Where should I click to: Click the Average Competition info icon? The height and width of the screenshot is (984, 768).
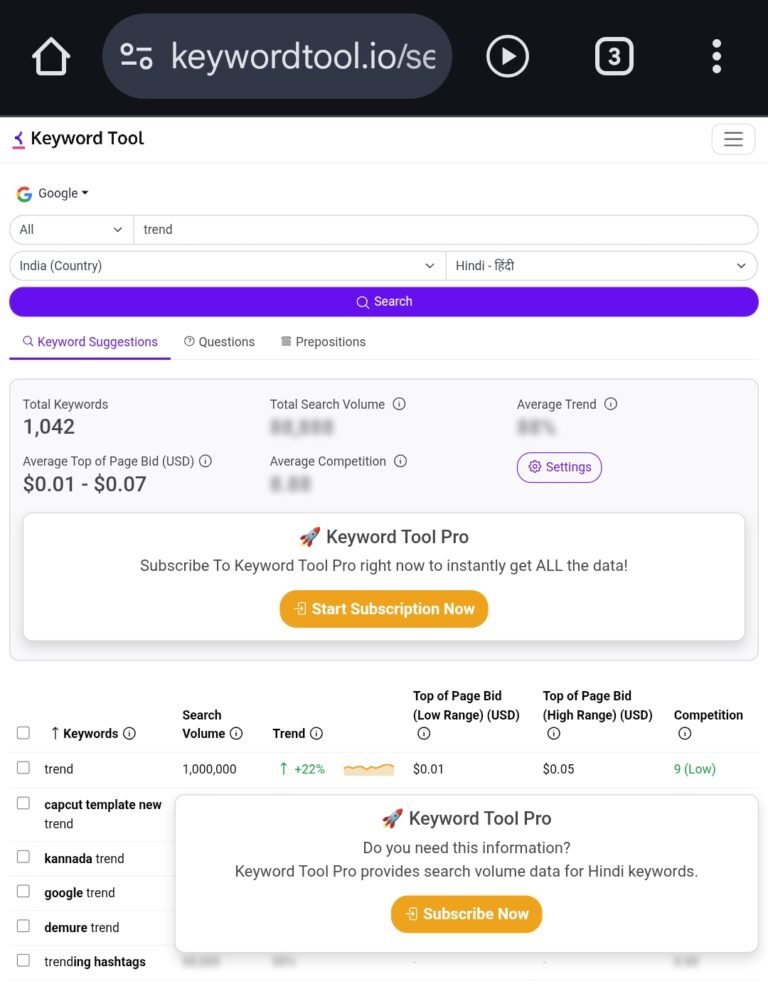tap(400, 461)
